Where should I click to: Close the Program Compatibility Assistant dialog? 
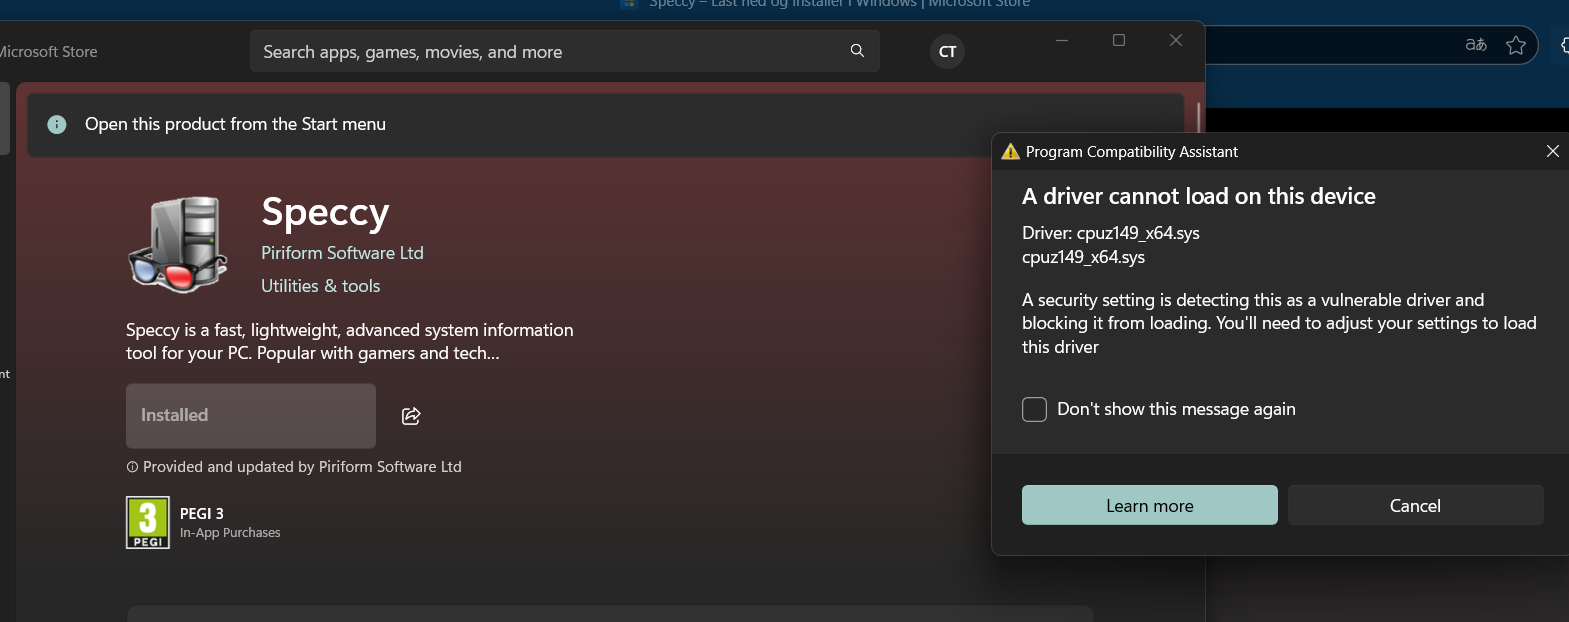click(x=1552, y=151)
